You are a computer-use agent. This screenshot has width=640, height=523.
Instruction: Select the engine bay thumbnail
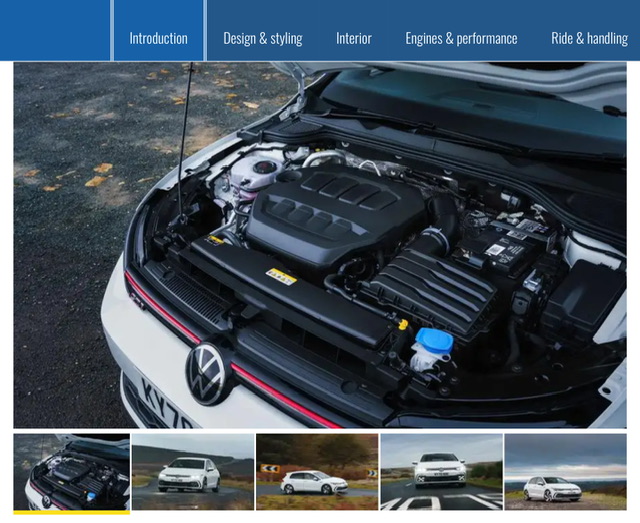tap(71, 472)
